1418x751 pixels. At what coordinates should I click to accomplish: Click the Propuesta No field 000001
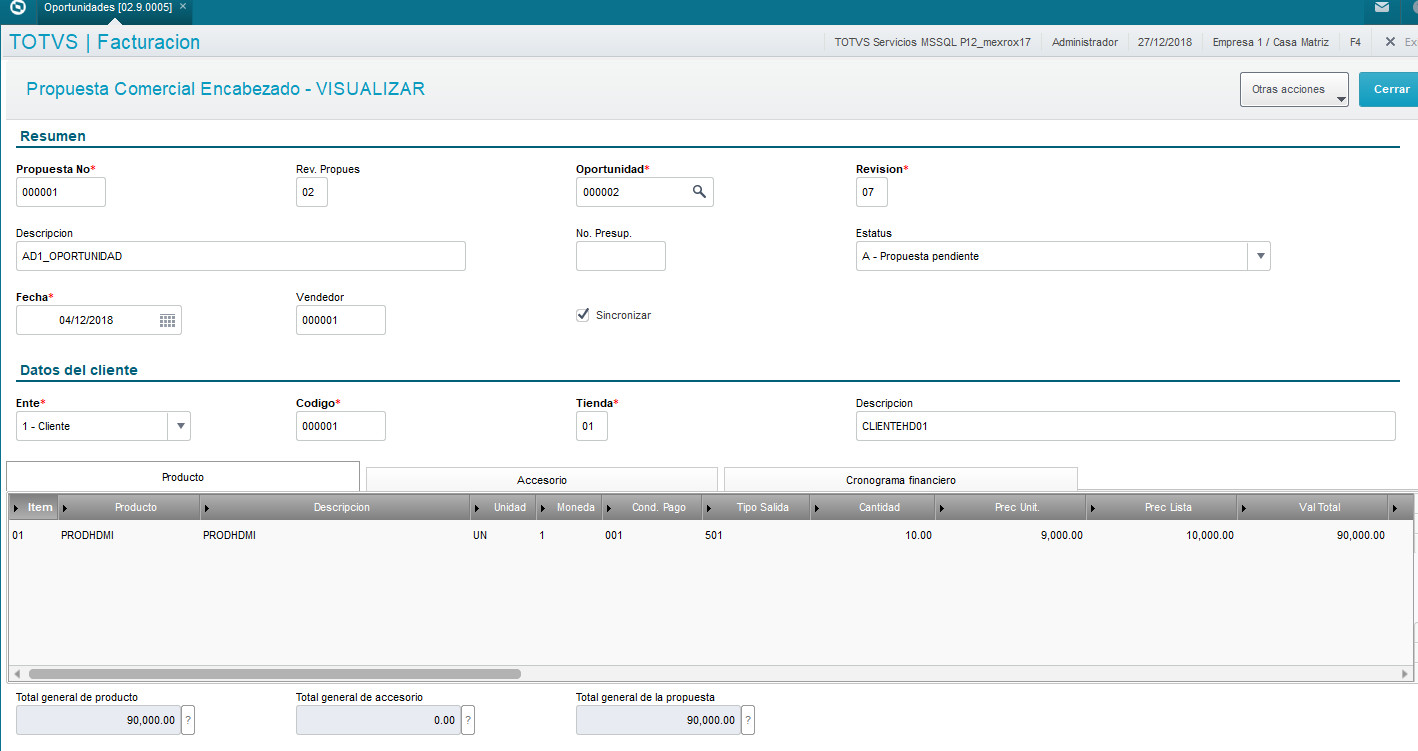point(61,192)
